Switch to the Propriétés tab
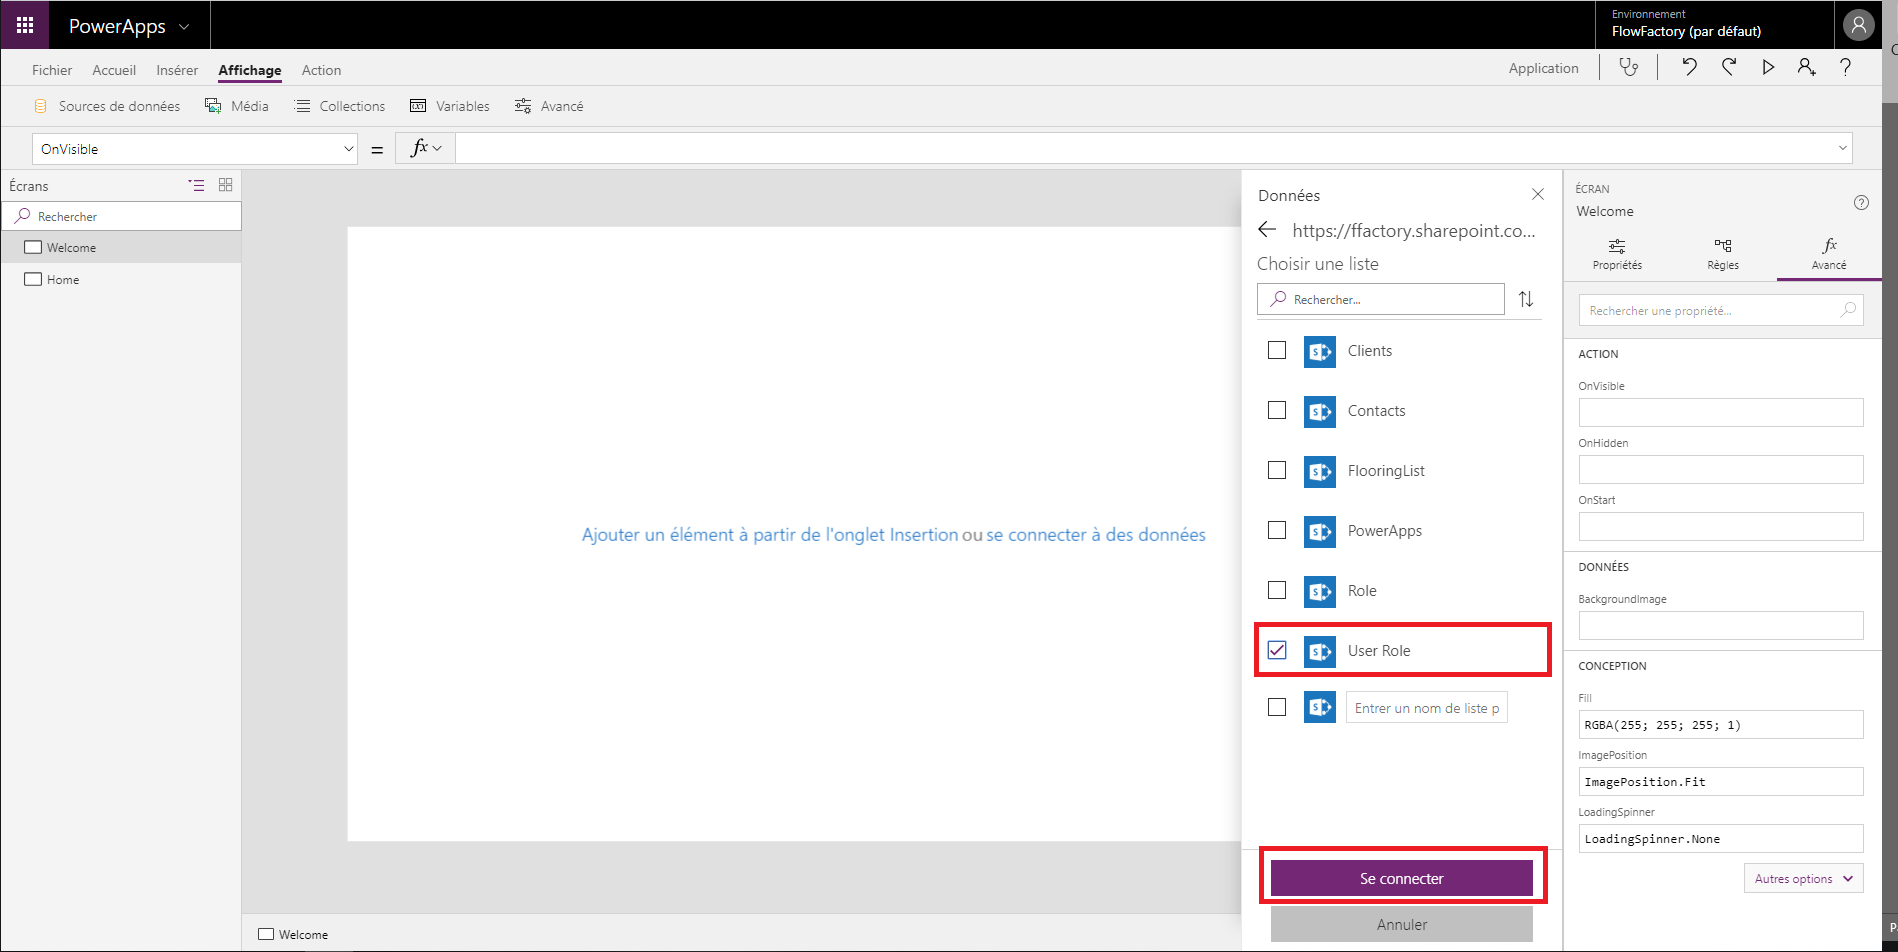Screen dimensions: 1898x952 click(1617, 254)
